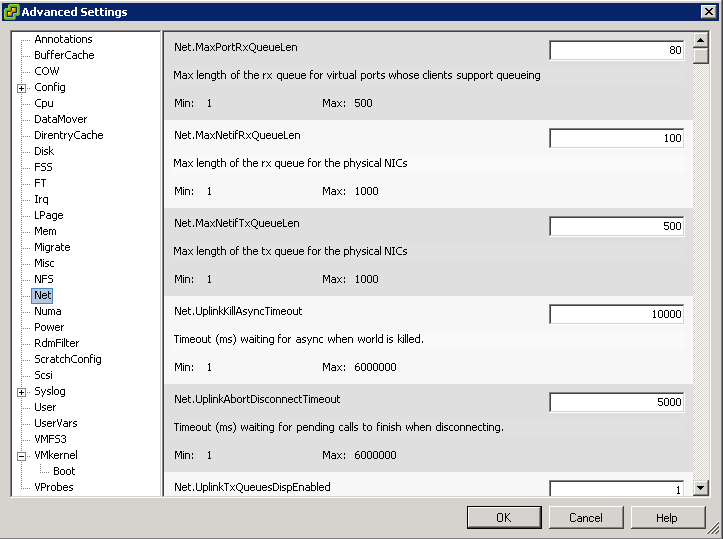Click the vSphere icon in title bar

pos(11,12)
